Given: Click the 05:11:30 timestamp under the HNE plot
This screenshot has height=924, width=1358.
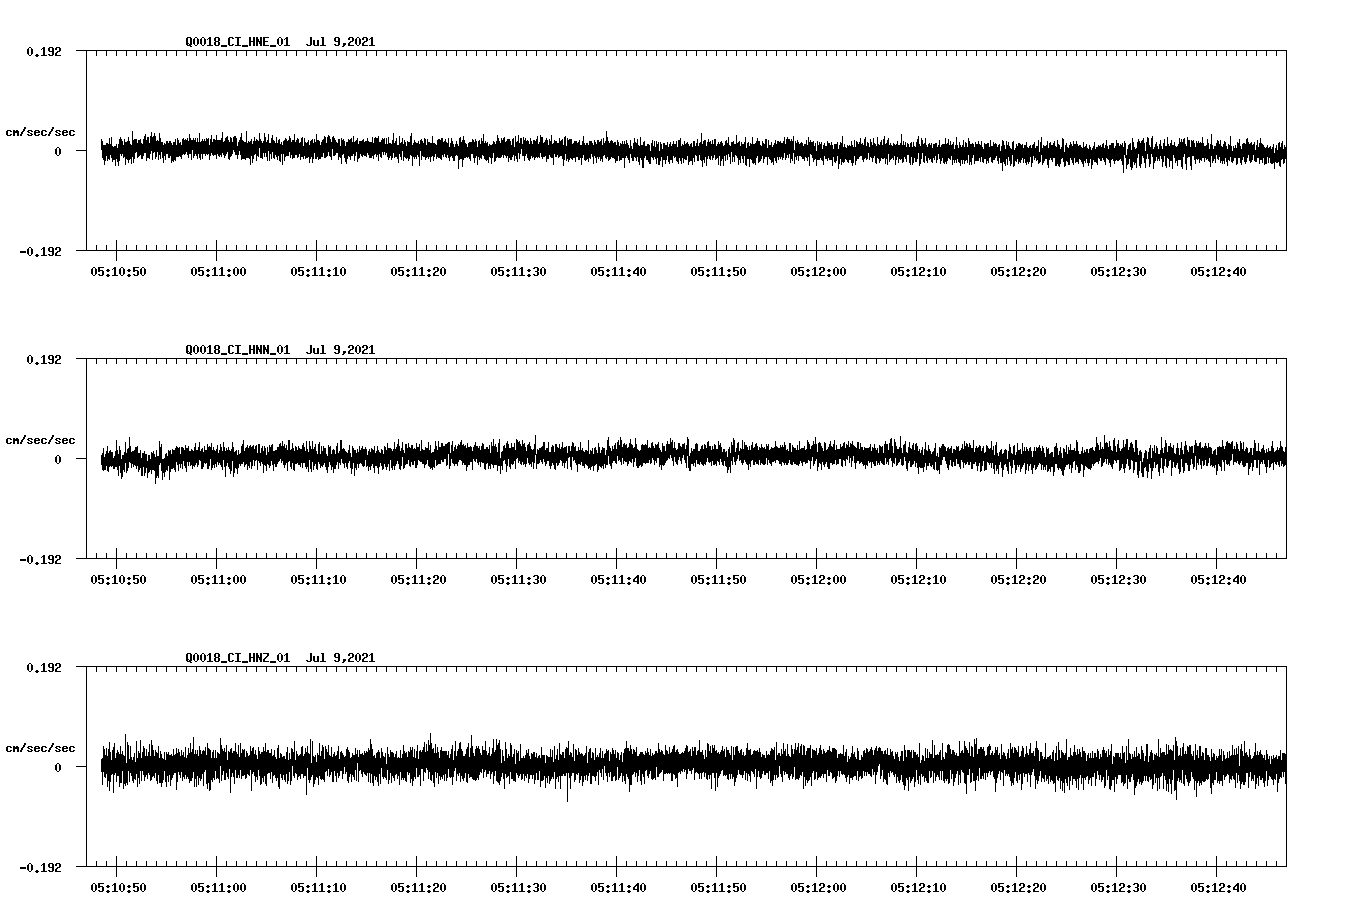Looking at the screenshot, I should (x=517, y=270).
